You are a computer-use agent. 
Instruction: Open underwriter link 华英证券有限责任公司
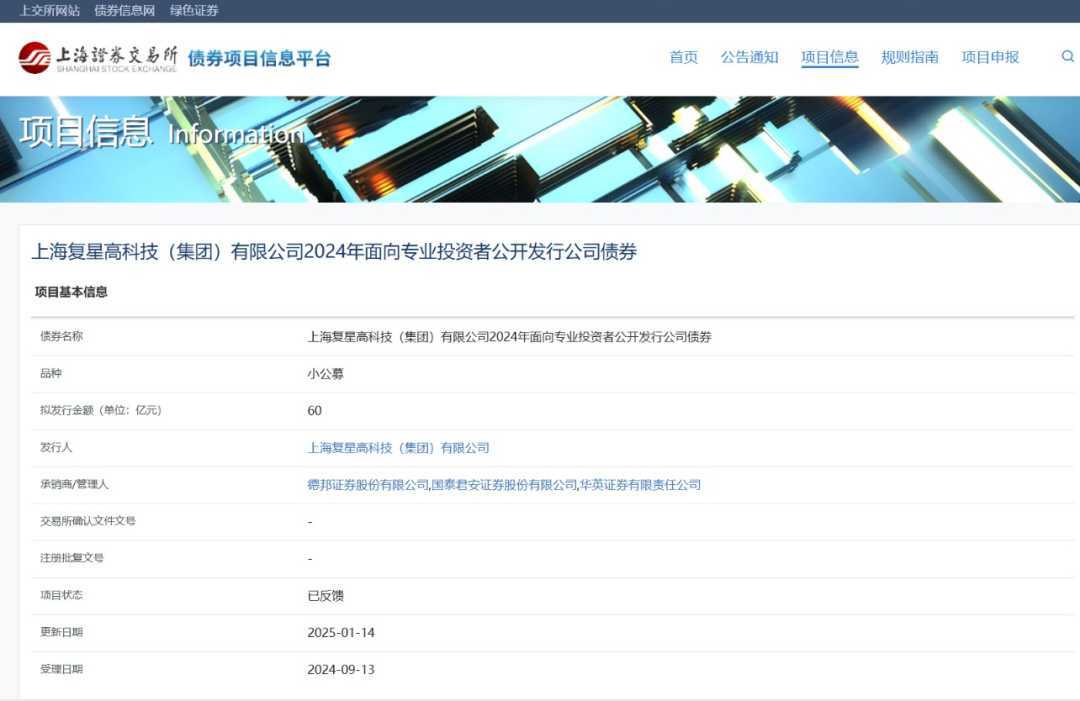(640, 485)
